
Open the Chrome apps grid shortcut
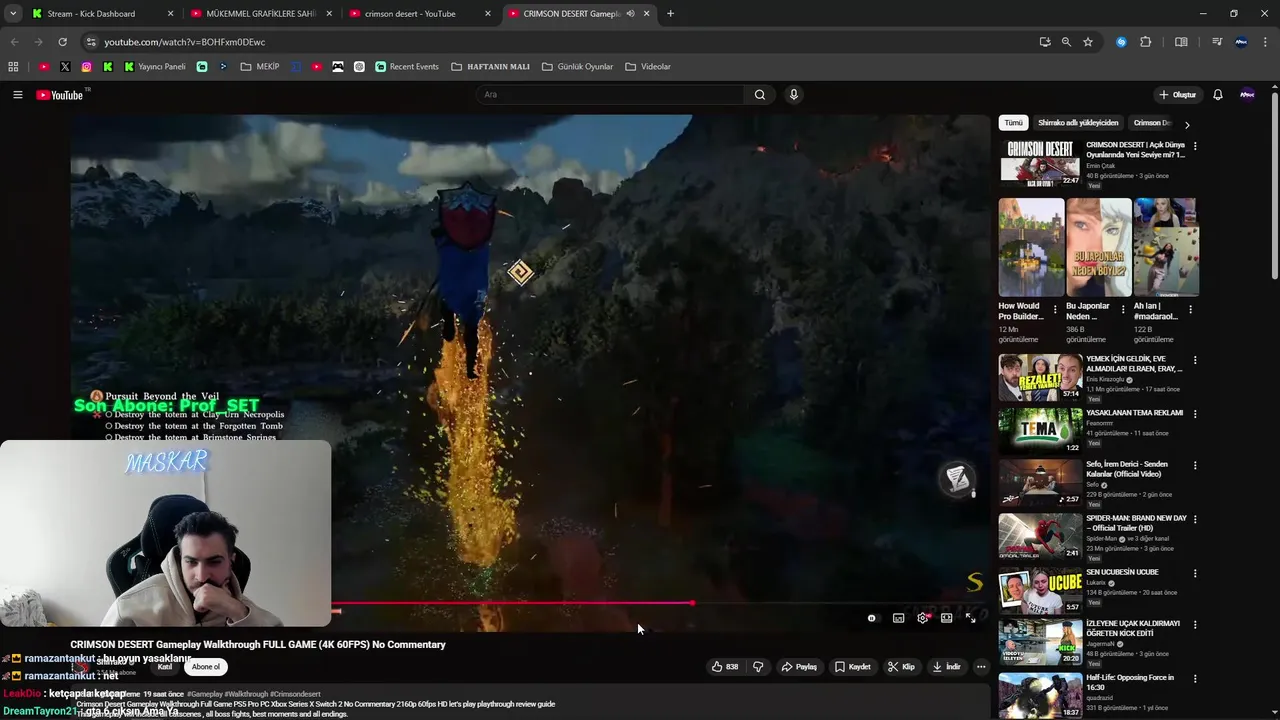click(13, 67)
